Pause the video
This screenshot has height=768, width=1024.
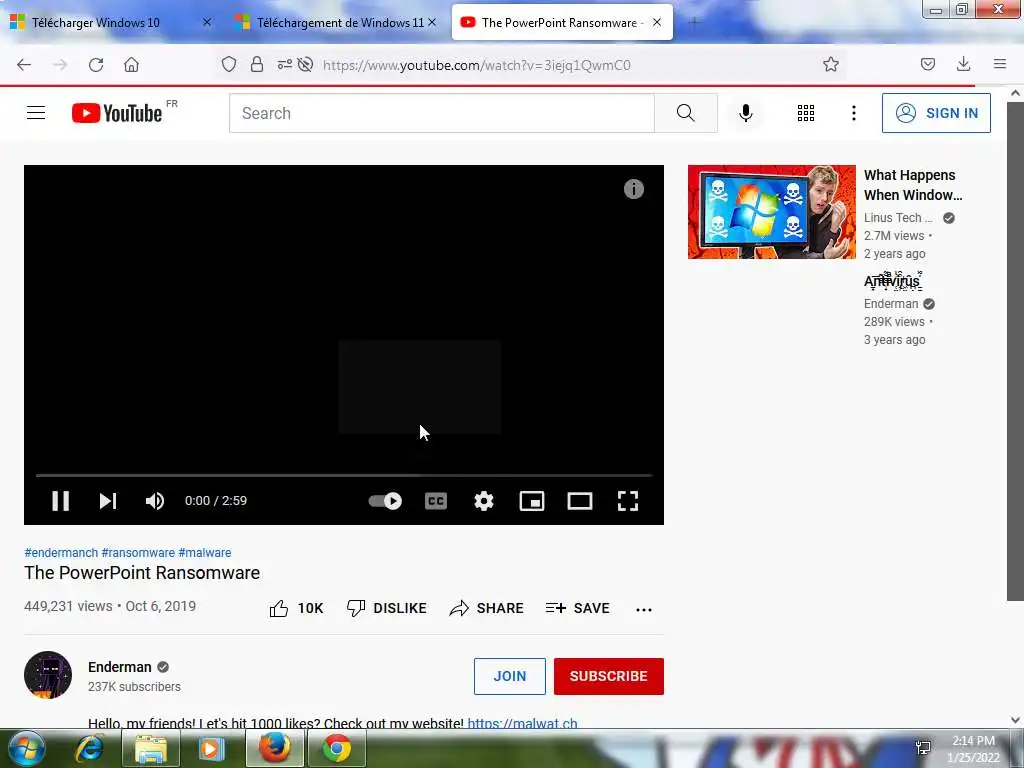[x=61, y=501]
